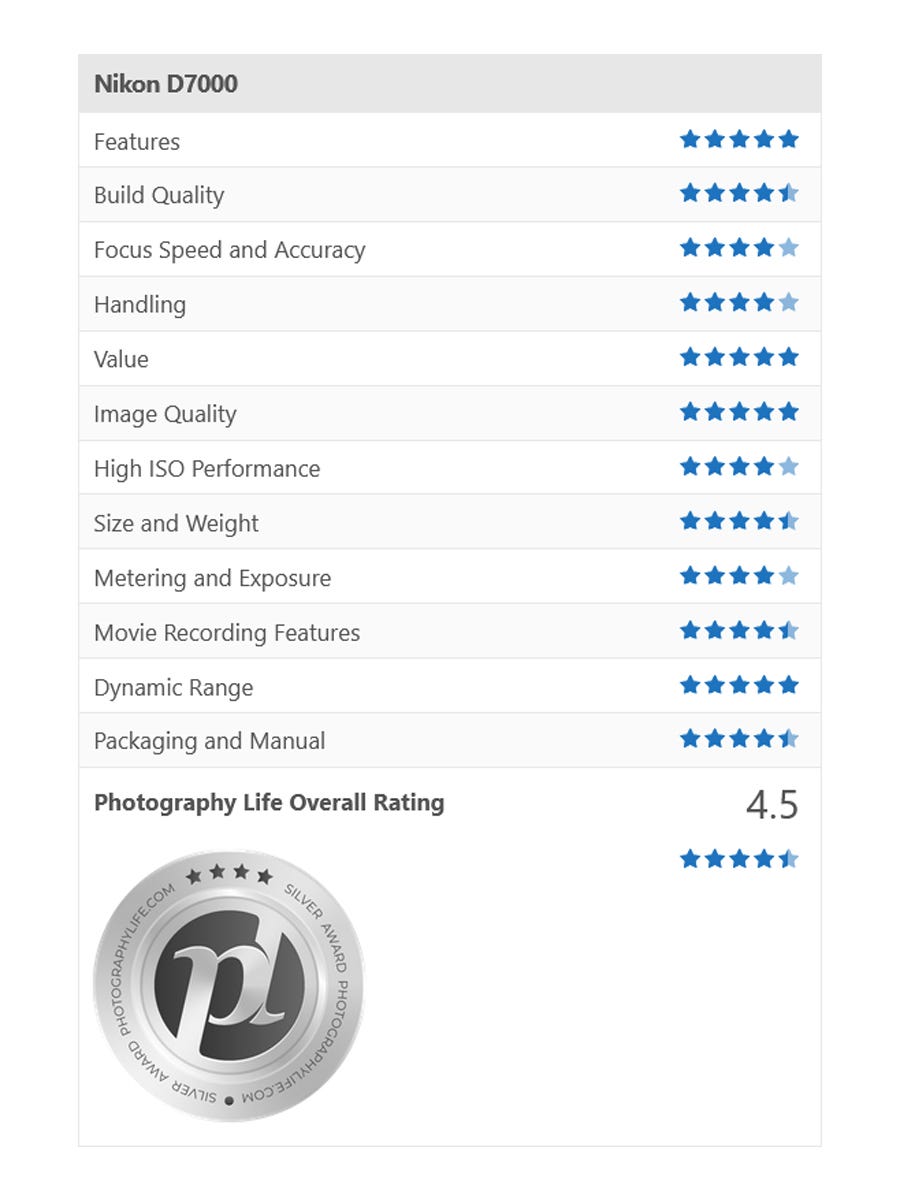Screen dimensions: 900x1200
Task: Click the Dynamic Range star rating
Action: coord(739,686)
